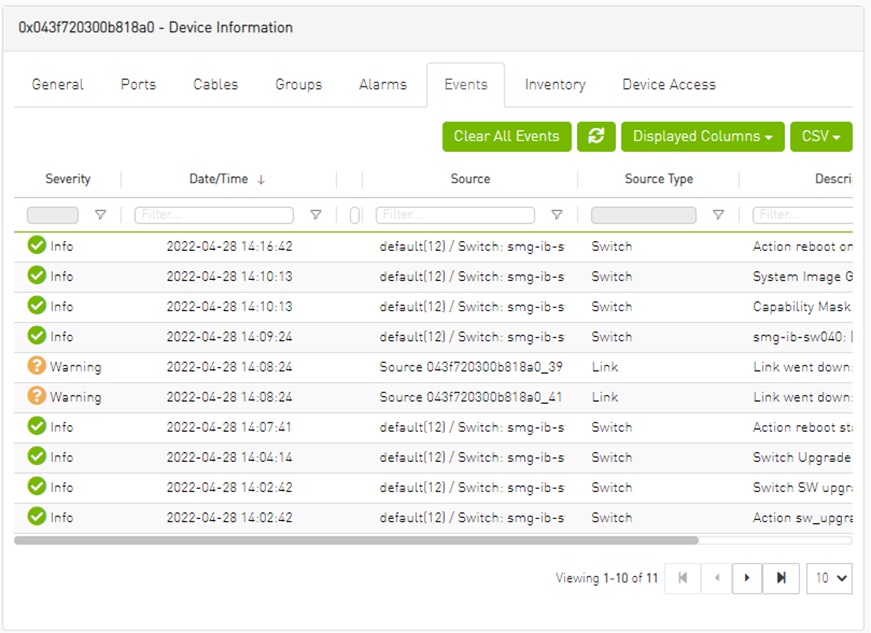The width and height of the screenshot is (871, 633).
Task: Click the Source Type filter funnel icon
Action: click(x=718, y=215)
